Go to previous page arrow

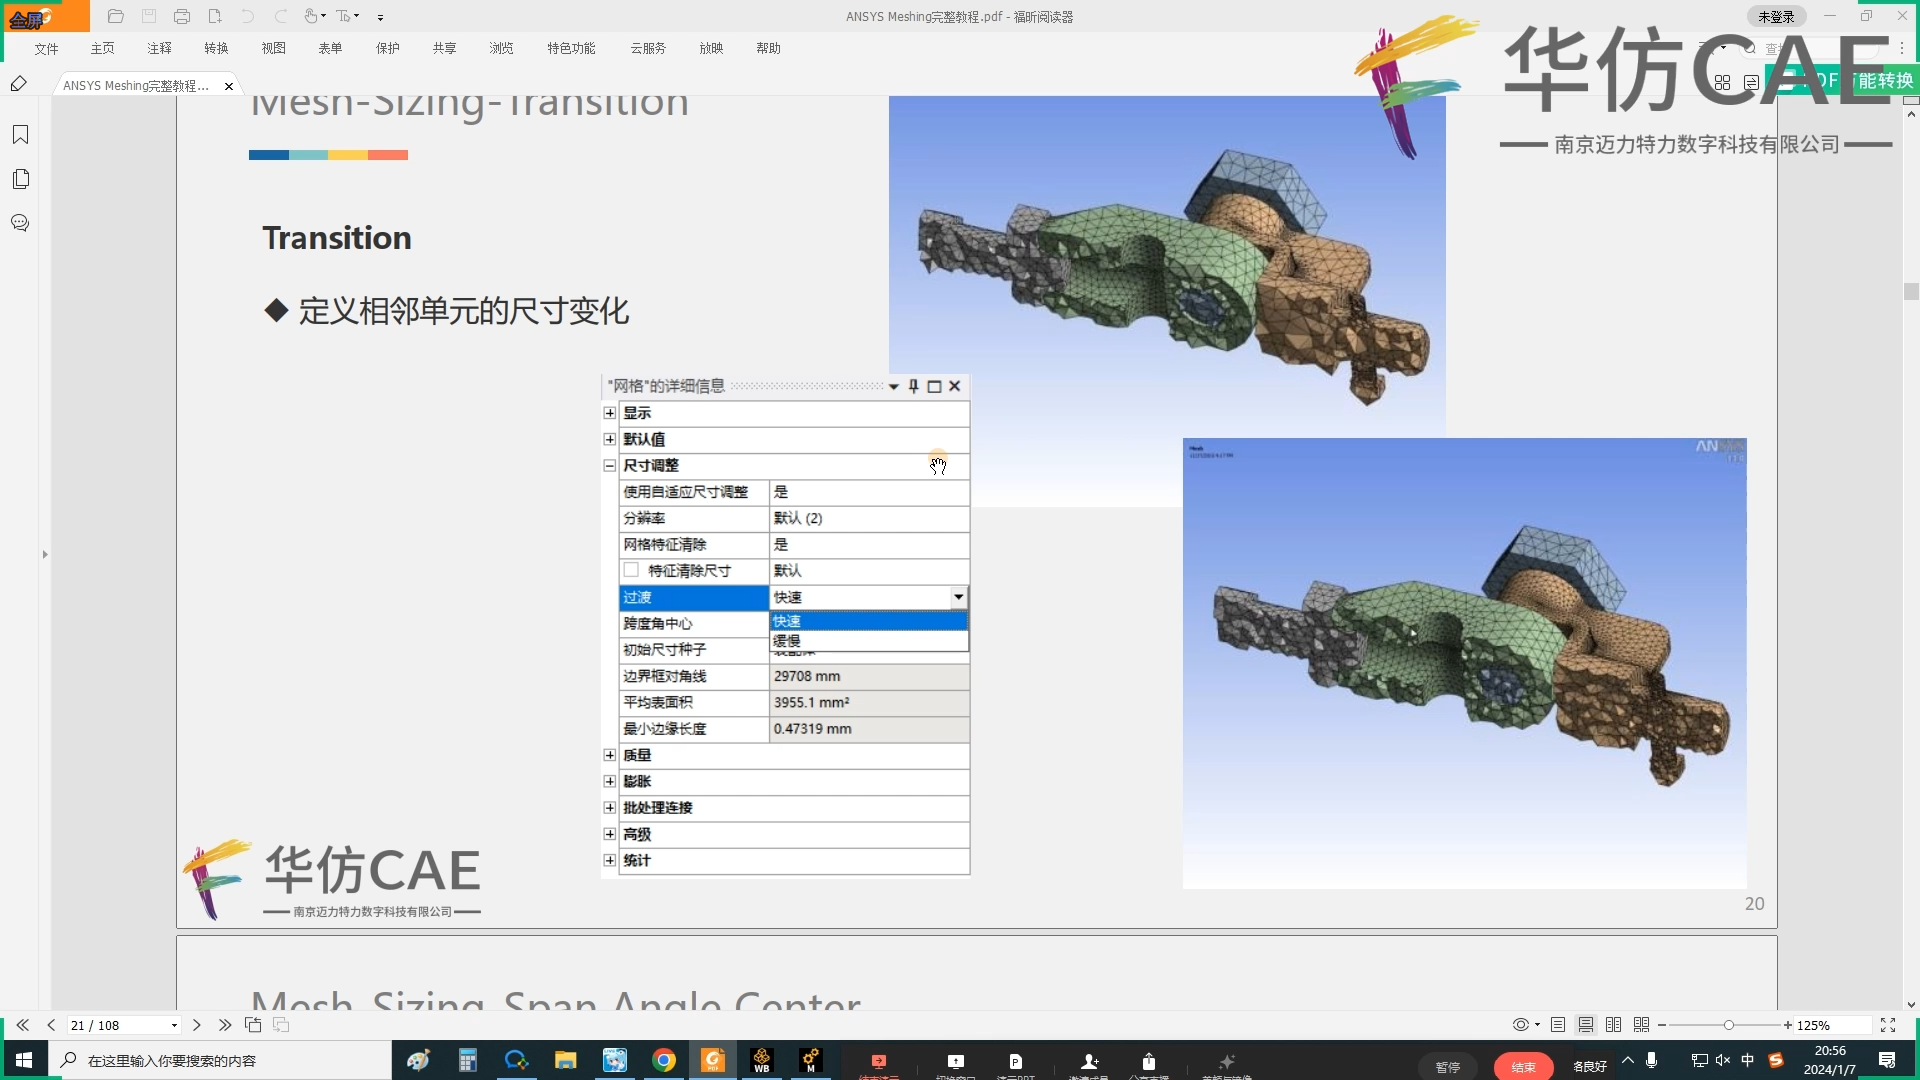[x=51, y=1025]
